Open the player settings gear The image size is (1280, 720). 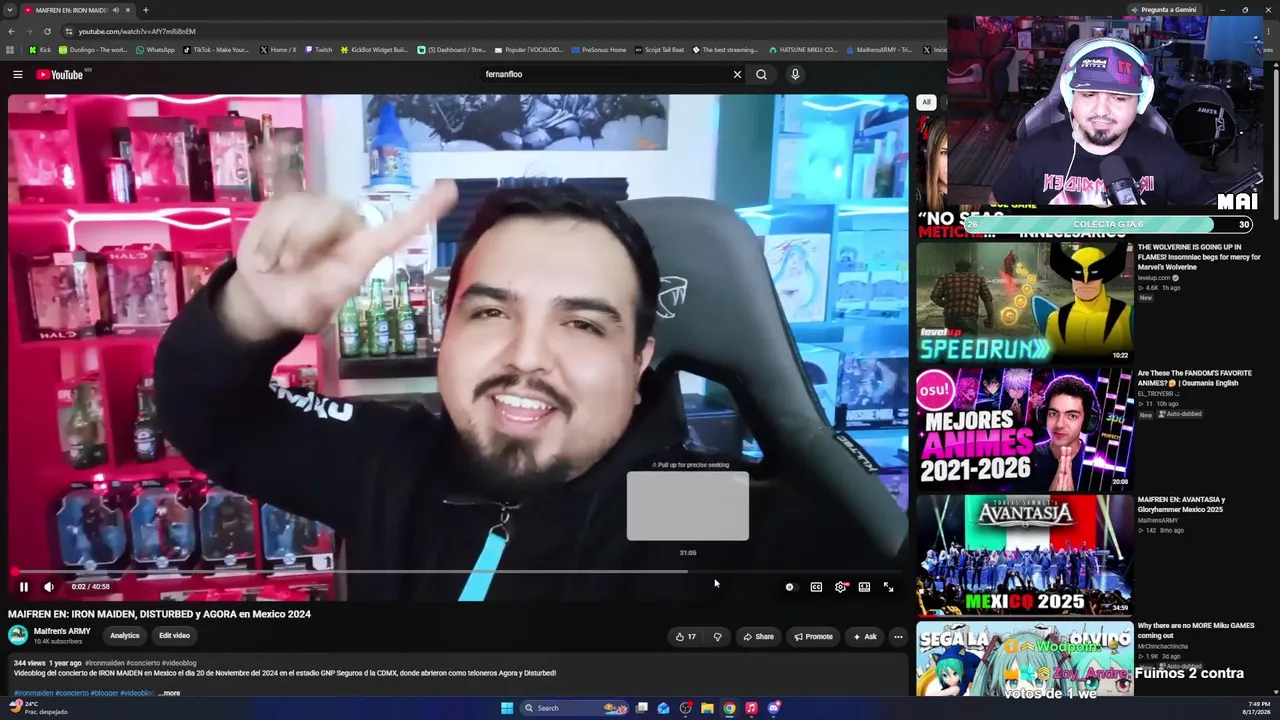840,587
